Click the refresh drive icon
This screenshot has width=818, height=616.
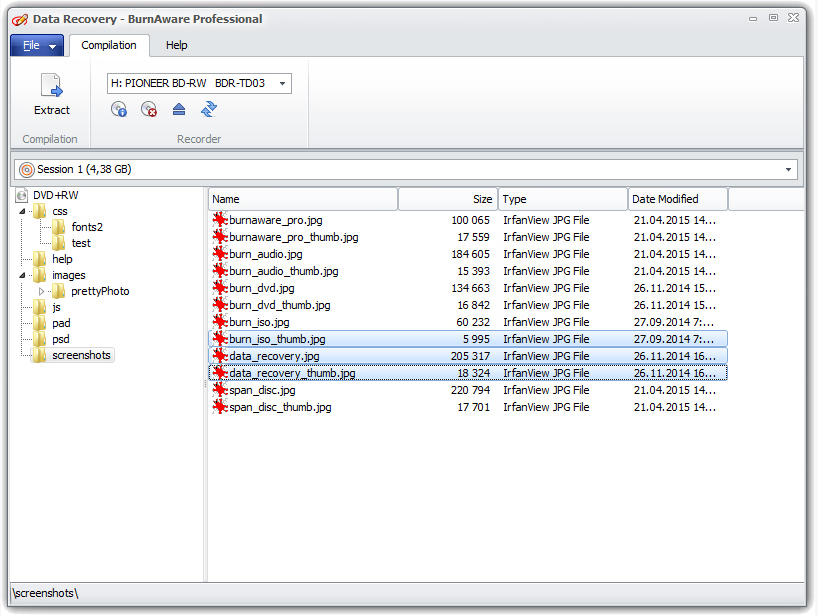pyautogui.click(x=209, y=109)
